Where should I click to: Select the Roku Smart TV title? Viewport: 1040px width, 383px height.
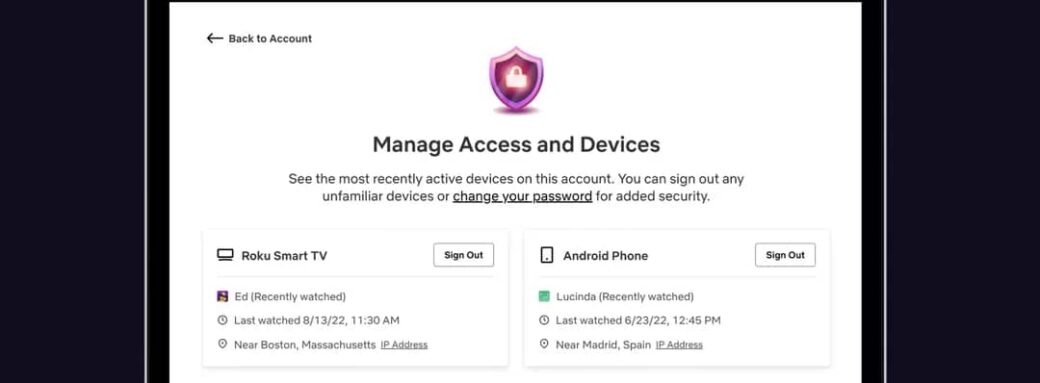[x=284, y=256]
